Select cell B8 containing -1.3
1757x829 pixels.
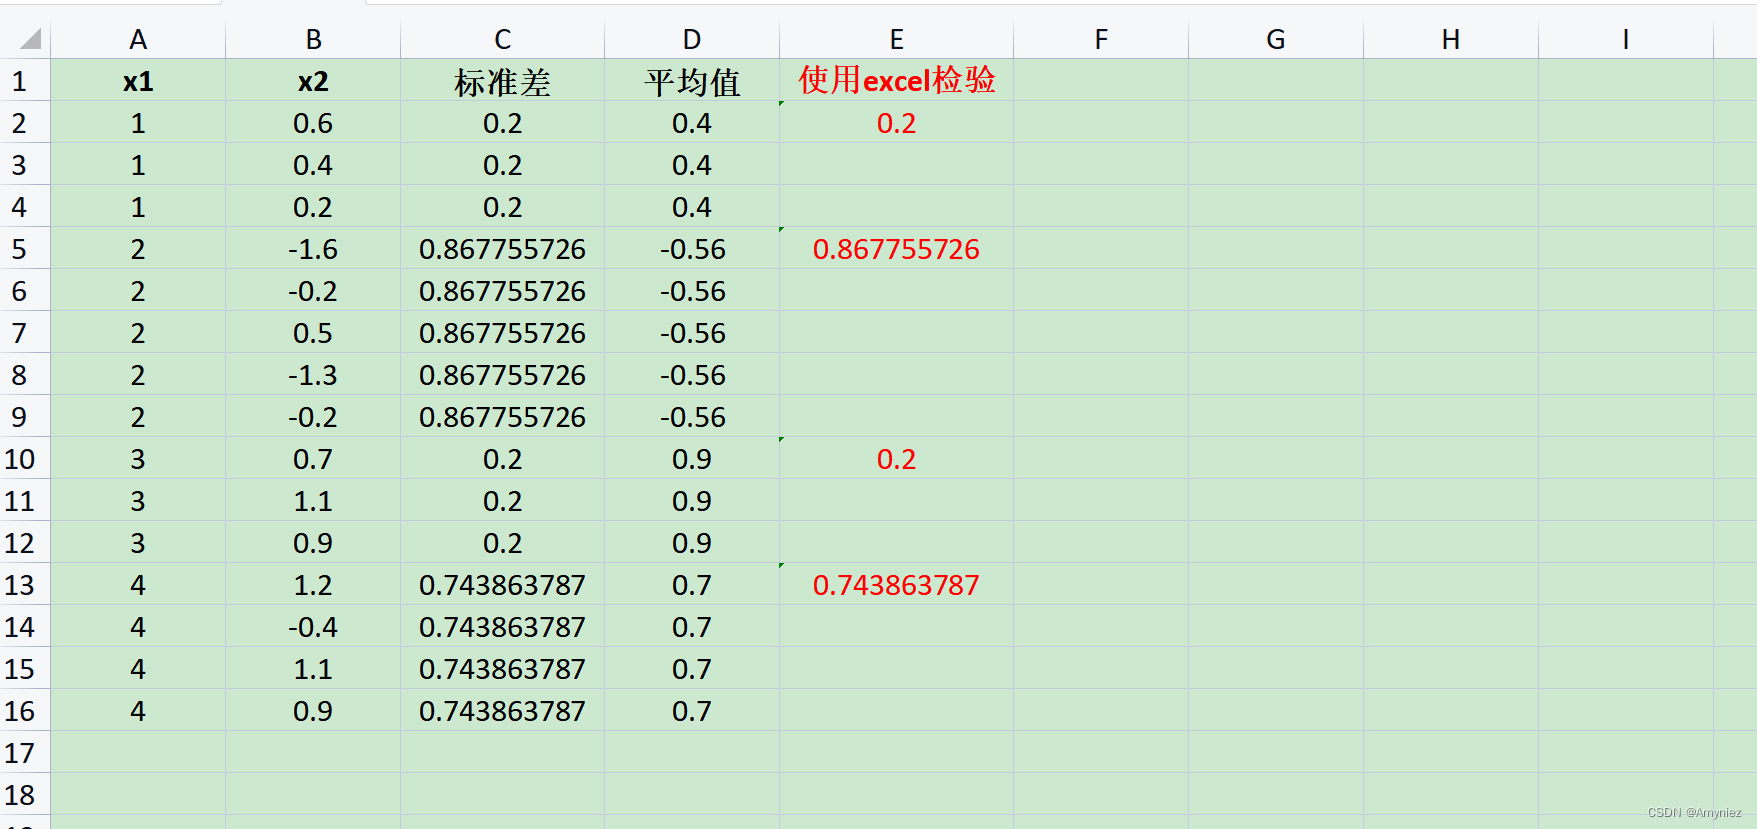coord(313,375)
